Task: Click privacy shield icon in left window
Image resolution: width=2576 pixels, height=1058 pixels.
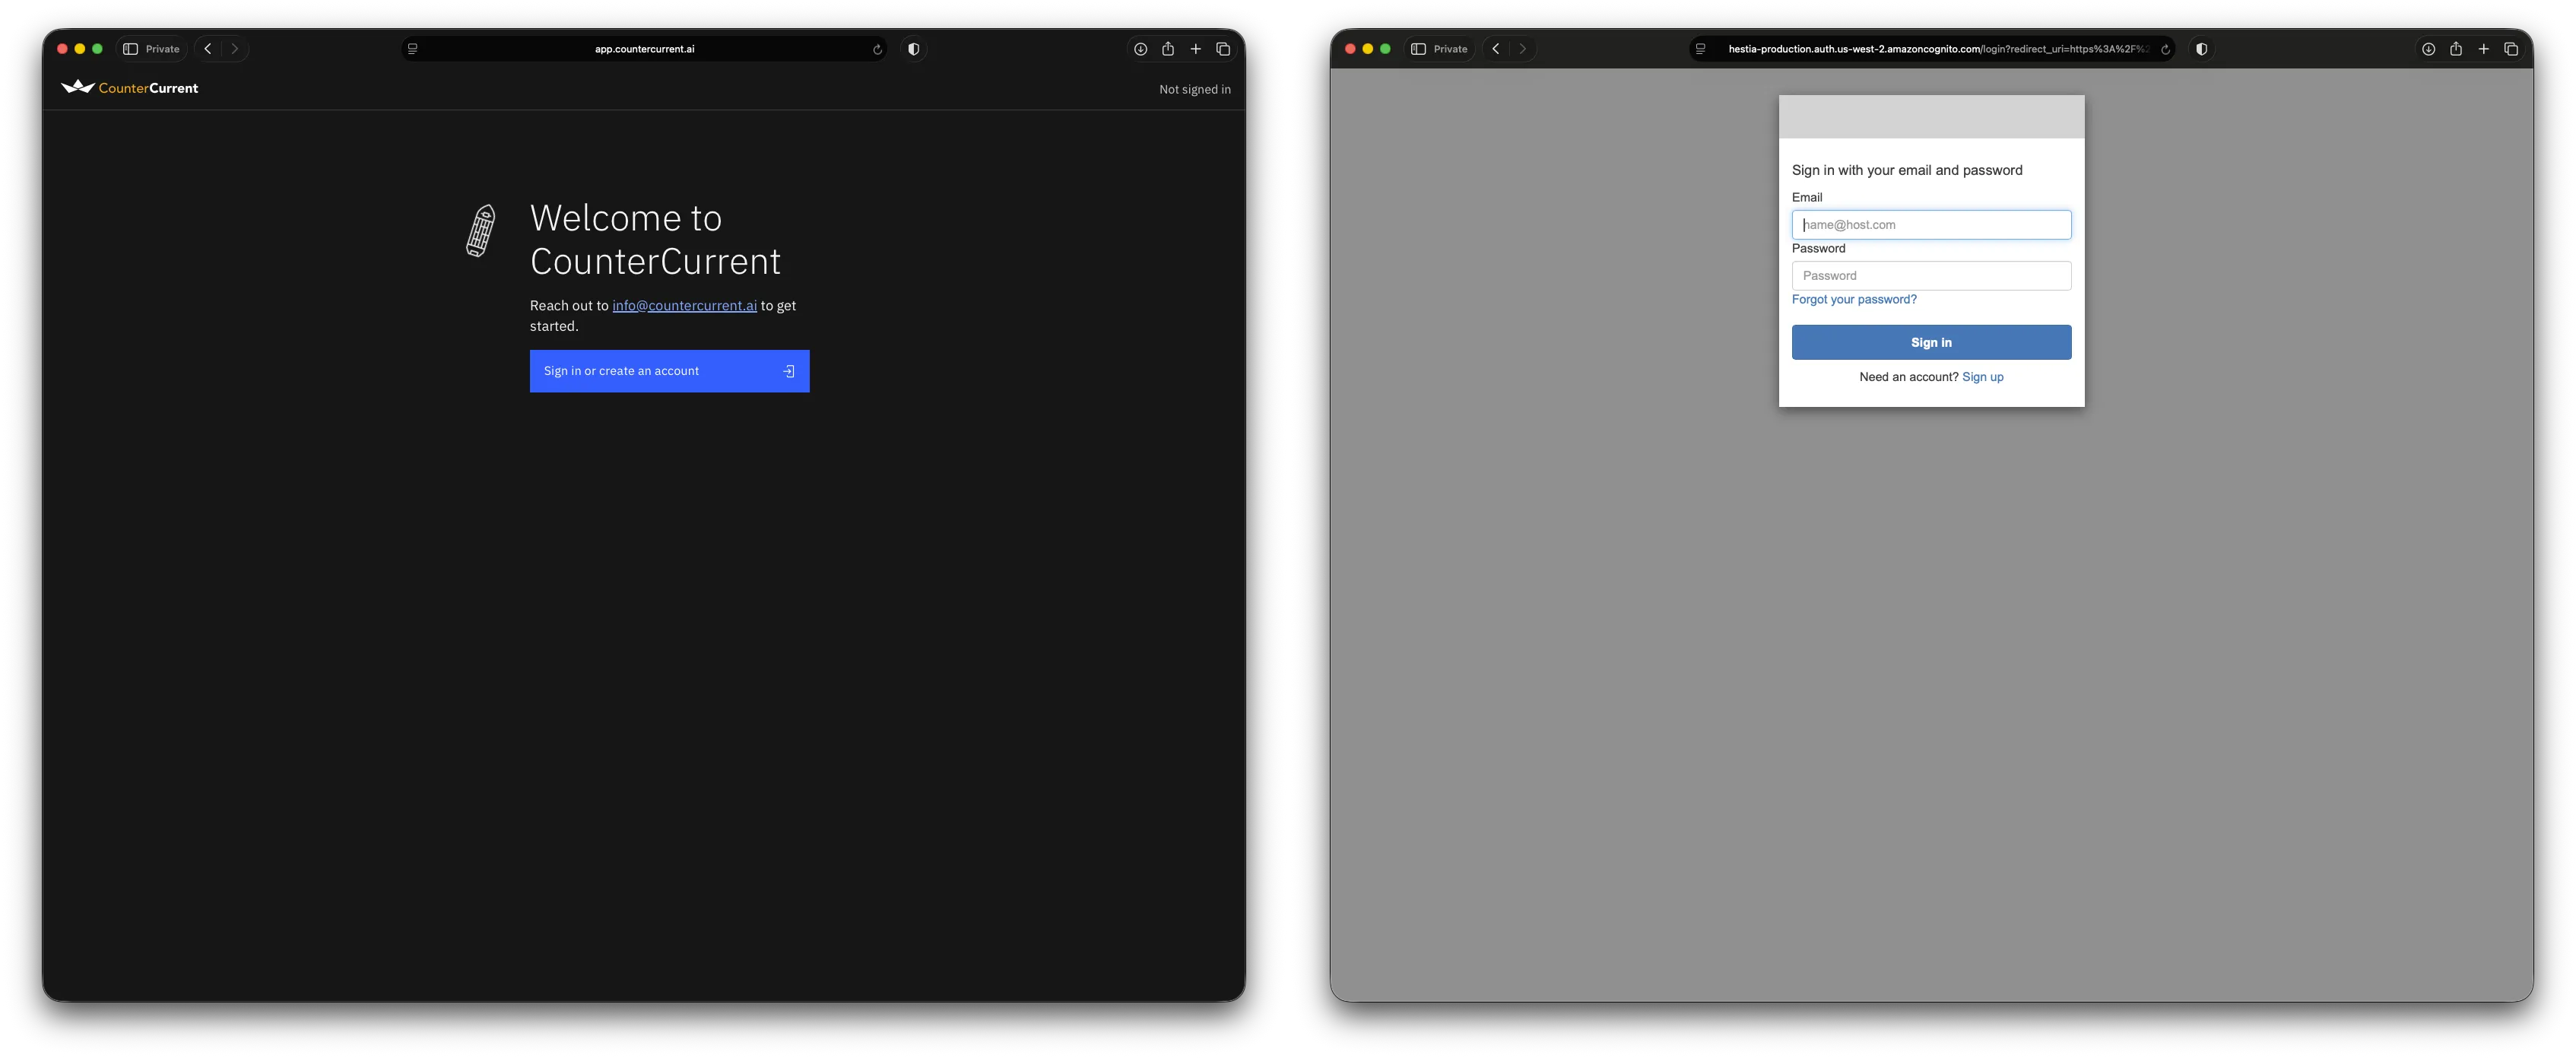Action: click(x=913, y=49)
